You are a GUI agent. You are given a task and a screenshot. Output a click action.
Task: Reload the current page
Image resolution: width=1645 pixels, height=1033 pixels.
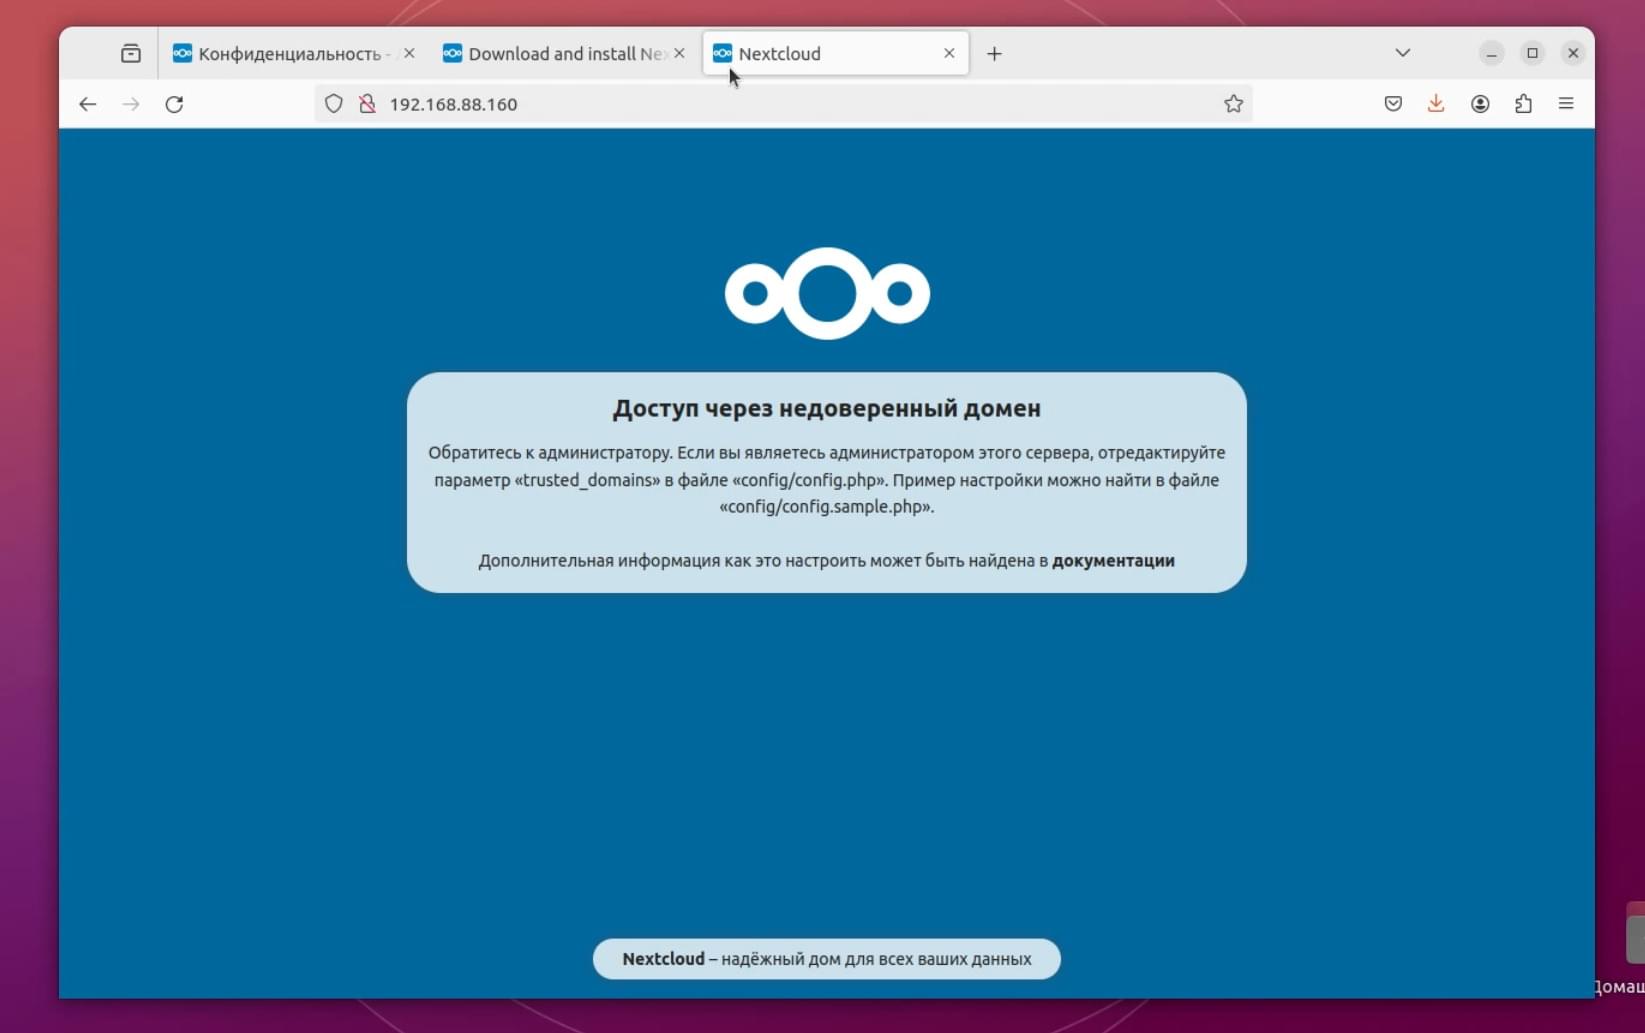click(x=174, y=104)
